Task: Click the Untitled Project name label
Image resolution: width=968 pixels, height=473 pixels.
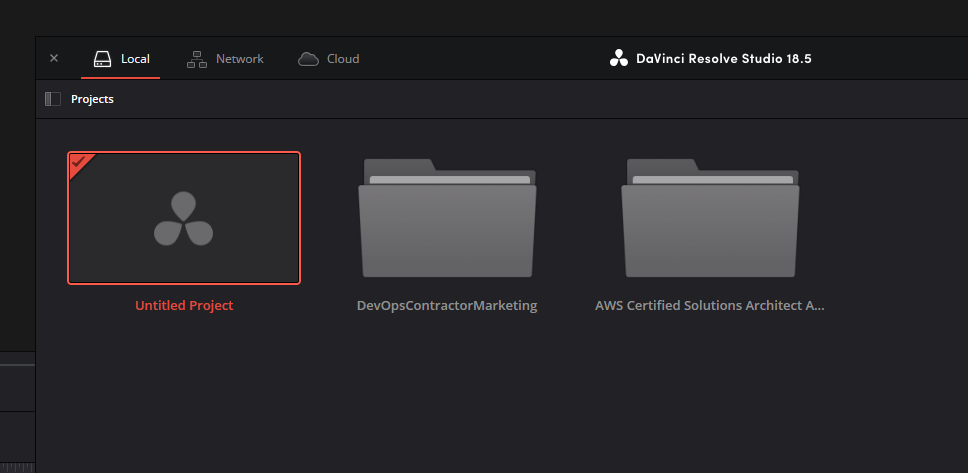Action: point(184,306)
